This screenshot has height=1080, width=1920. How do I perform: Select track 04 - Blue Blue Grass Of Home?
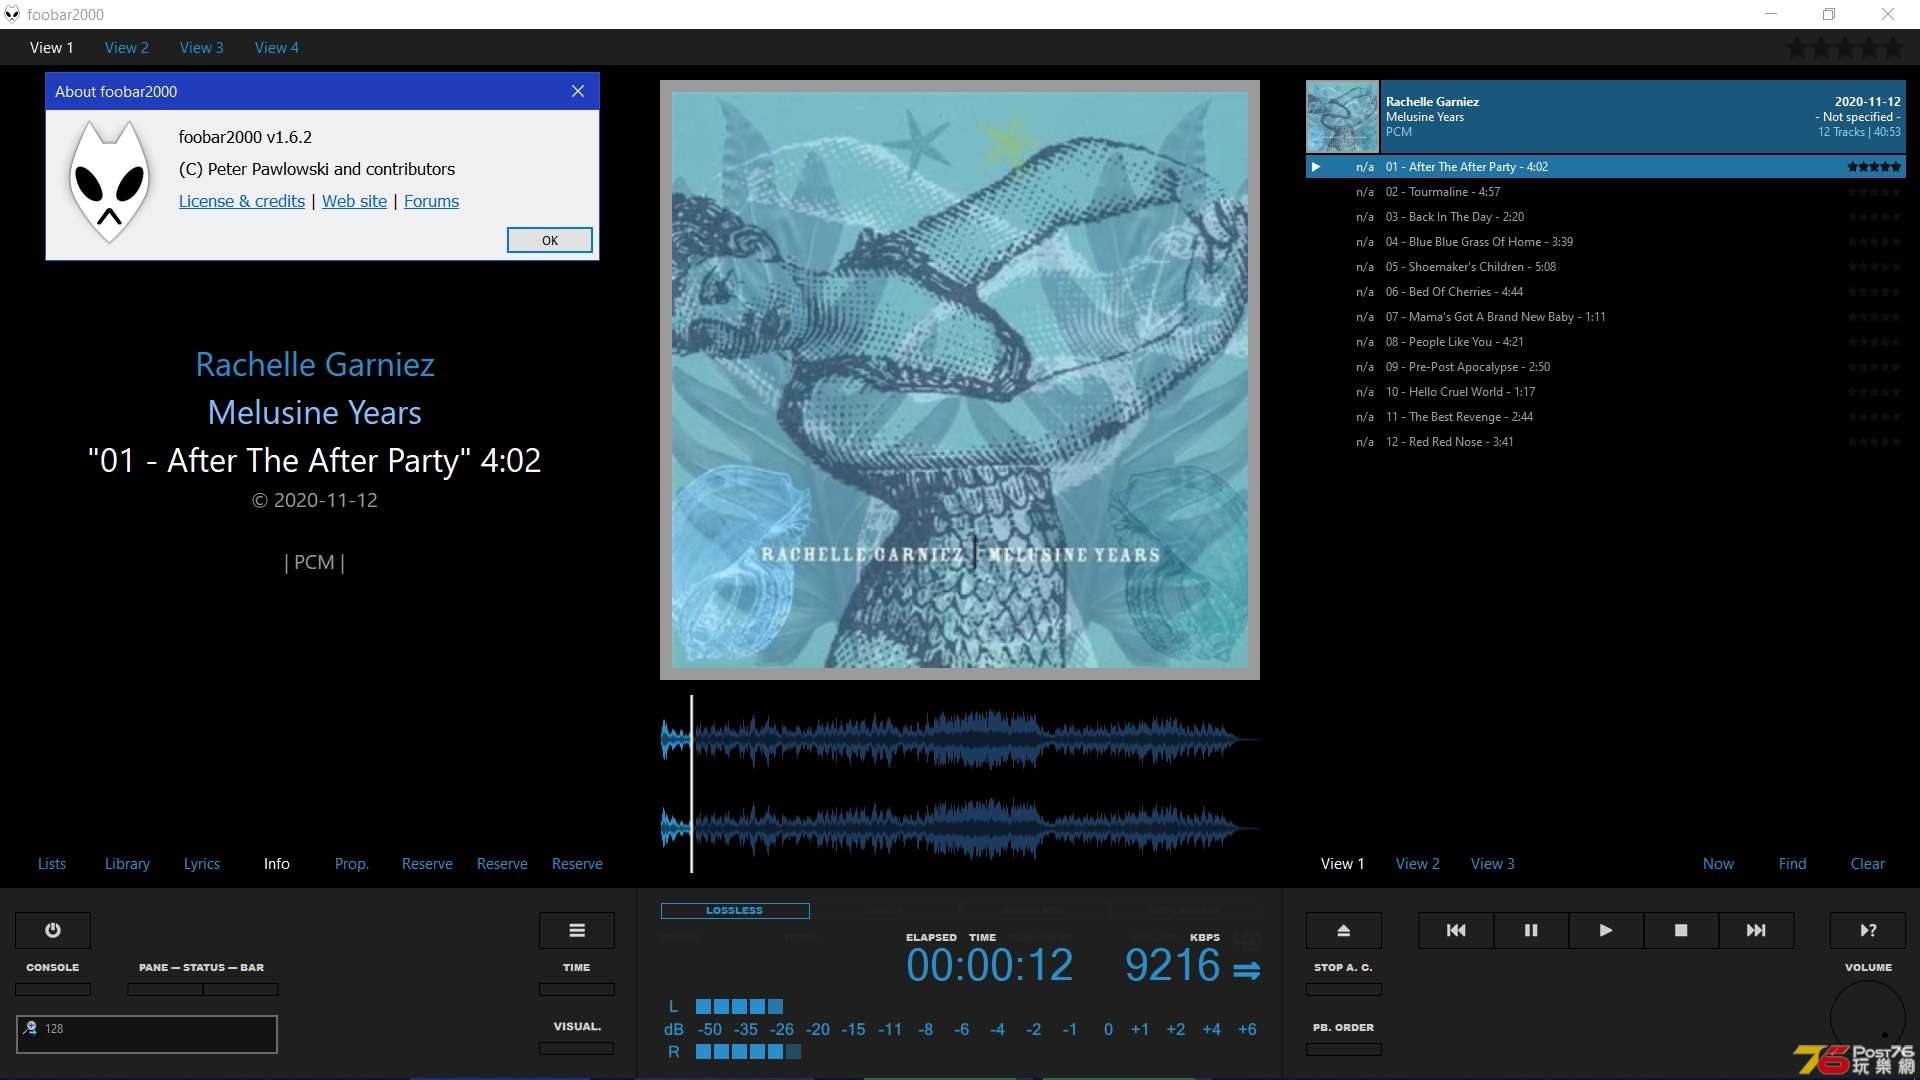[1606, 242]
